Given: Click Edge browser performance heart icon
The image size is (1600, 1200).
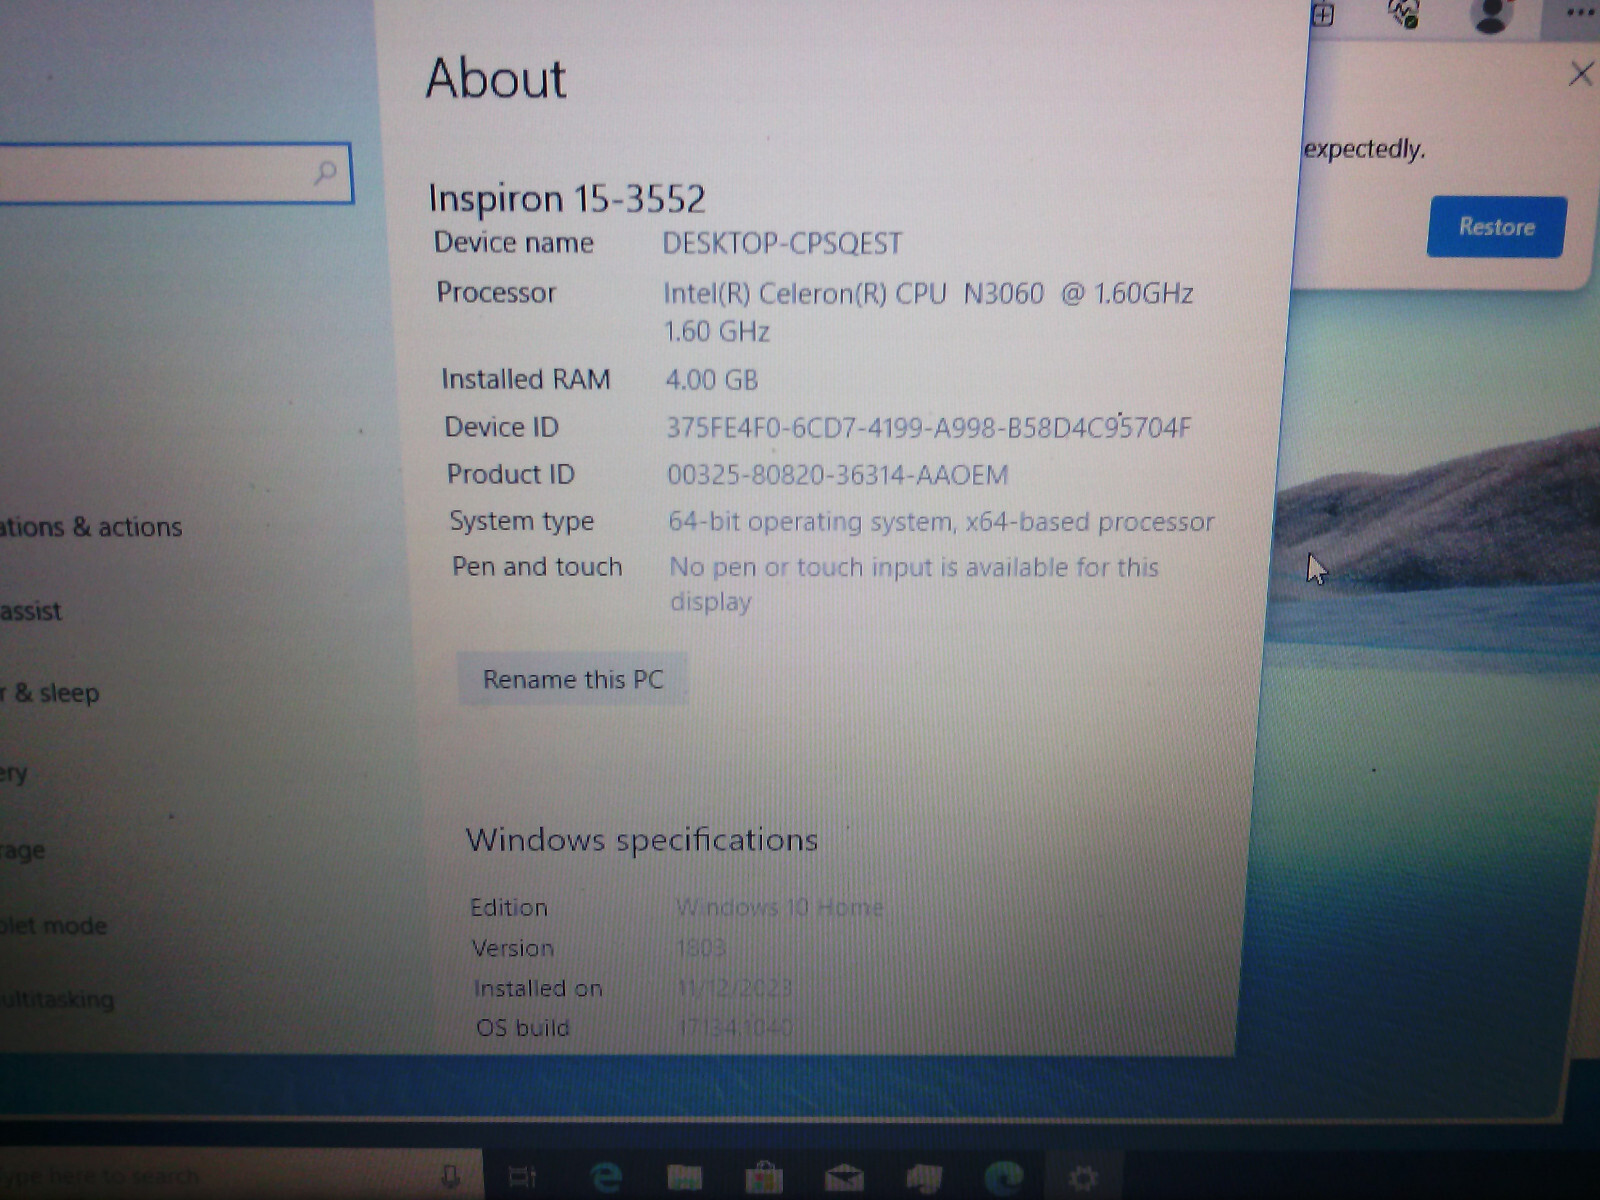Looking at the screenshot, I should click(x=1404, y=14).
